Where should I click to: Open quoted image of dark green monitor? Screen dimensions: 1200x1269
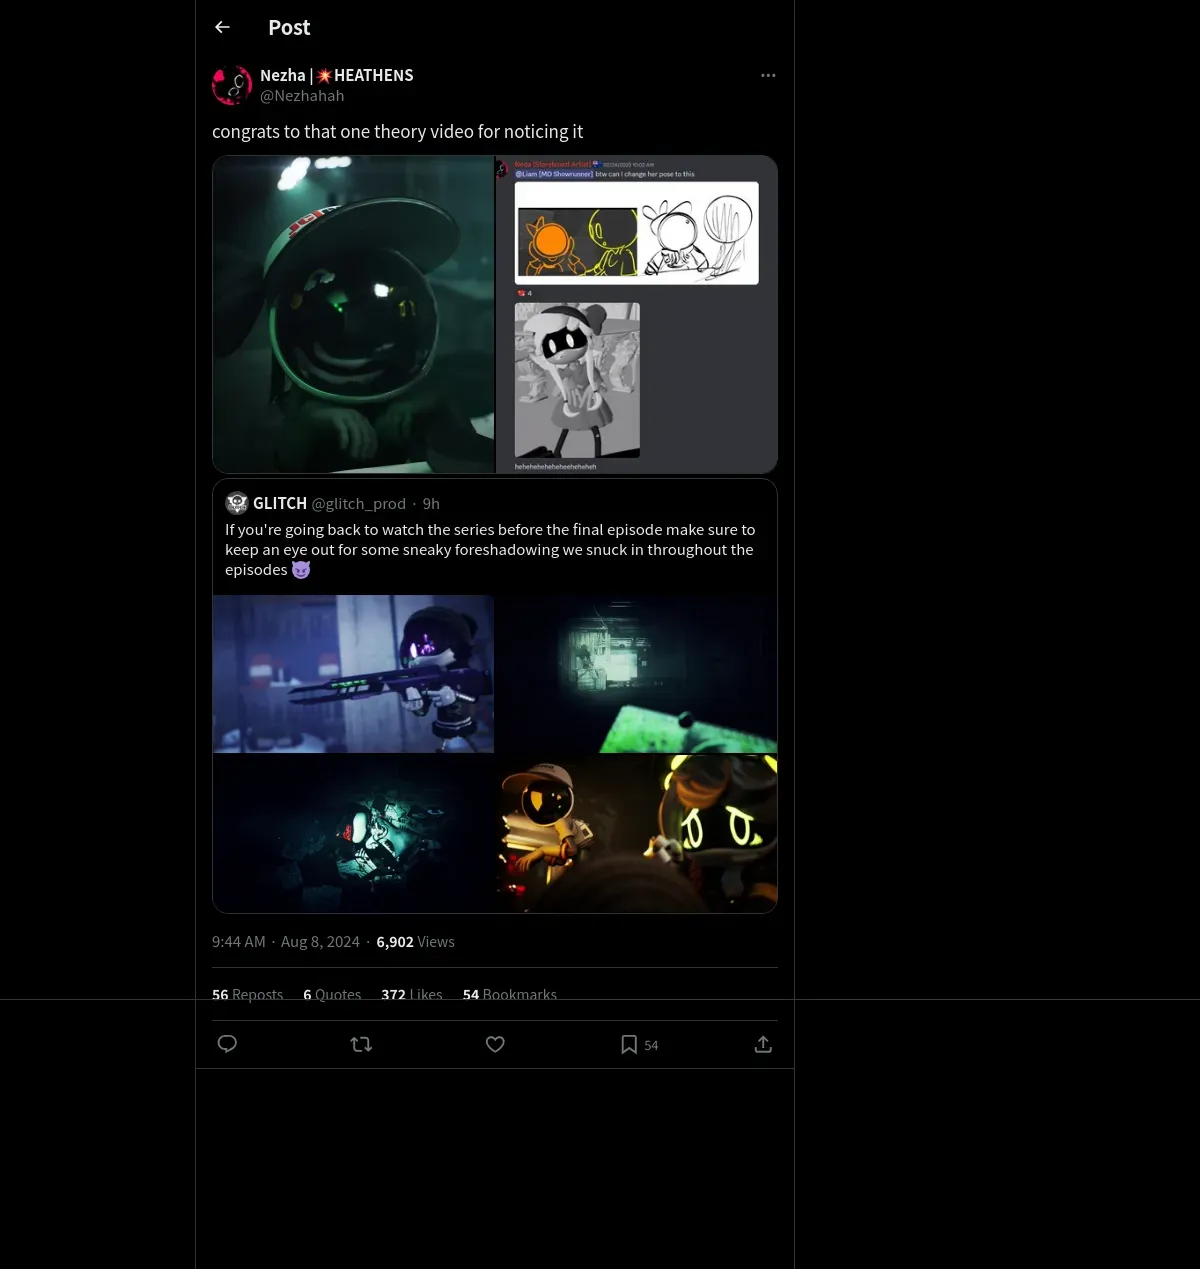click(637, 674)
